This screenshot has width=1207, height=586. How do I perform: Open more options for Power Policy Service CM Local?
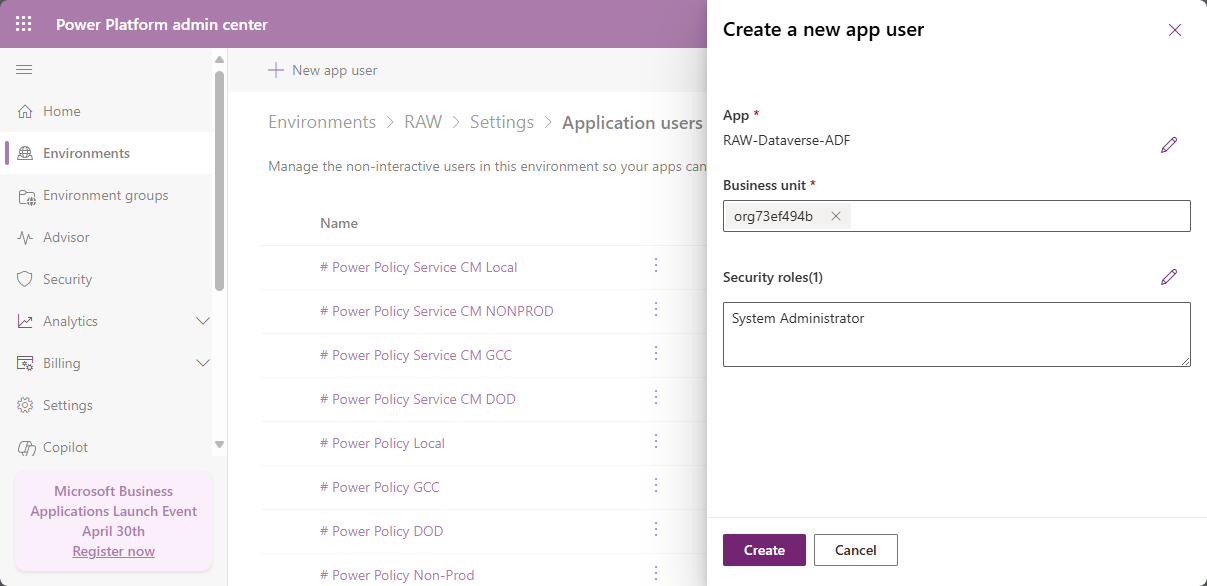tap(656, 265)
